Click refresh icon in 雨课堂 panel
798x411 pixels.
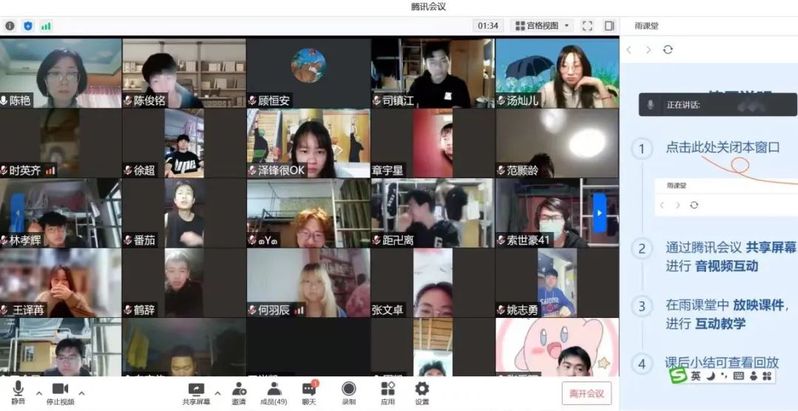tap(668, 49)
